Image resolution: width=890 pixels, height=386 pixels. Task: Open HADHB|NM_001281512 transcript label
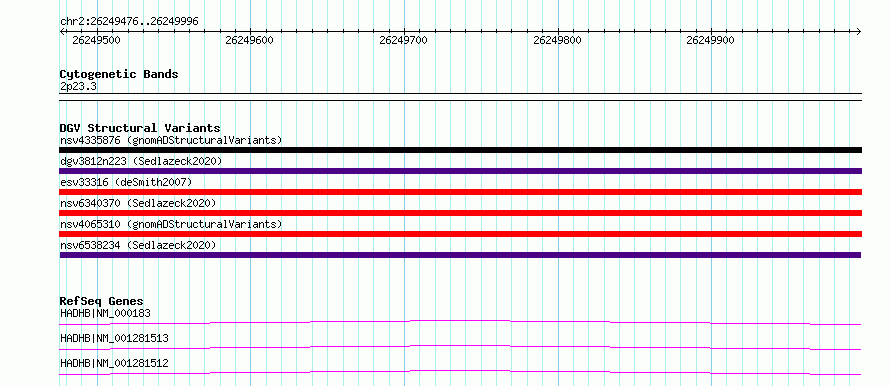tap(114, 363)
